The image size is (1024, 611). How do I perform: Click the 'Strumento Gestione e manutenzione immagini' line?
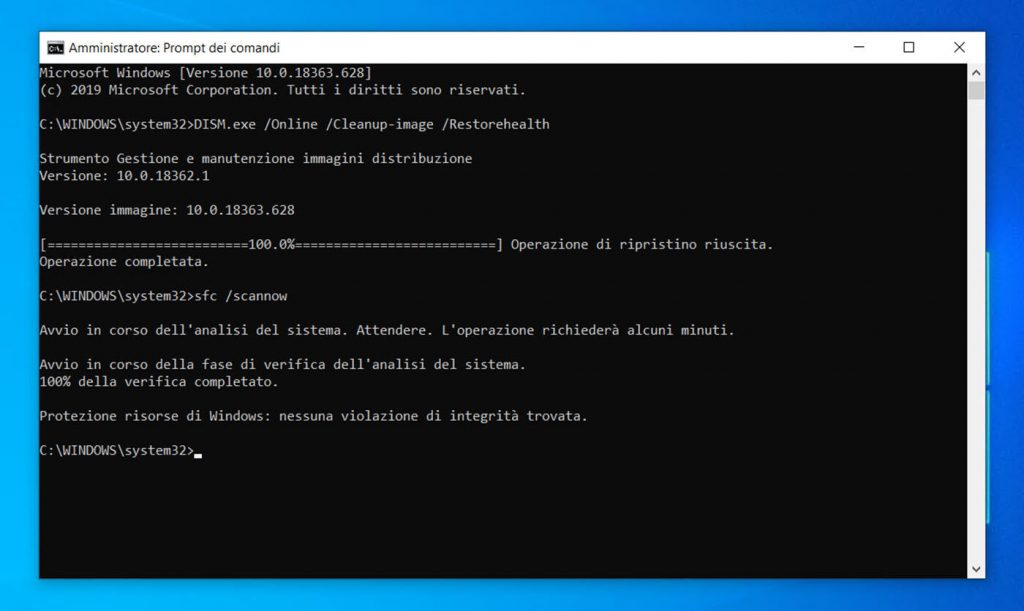click(255, 158)
